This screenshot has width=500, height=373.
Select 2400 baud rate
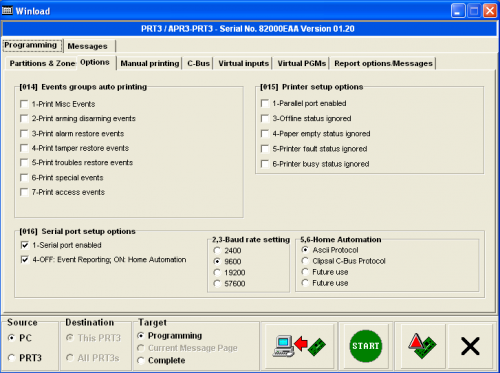click(217, 250)
